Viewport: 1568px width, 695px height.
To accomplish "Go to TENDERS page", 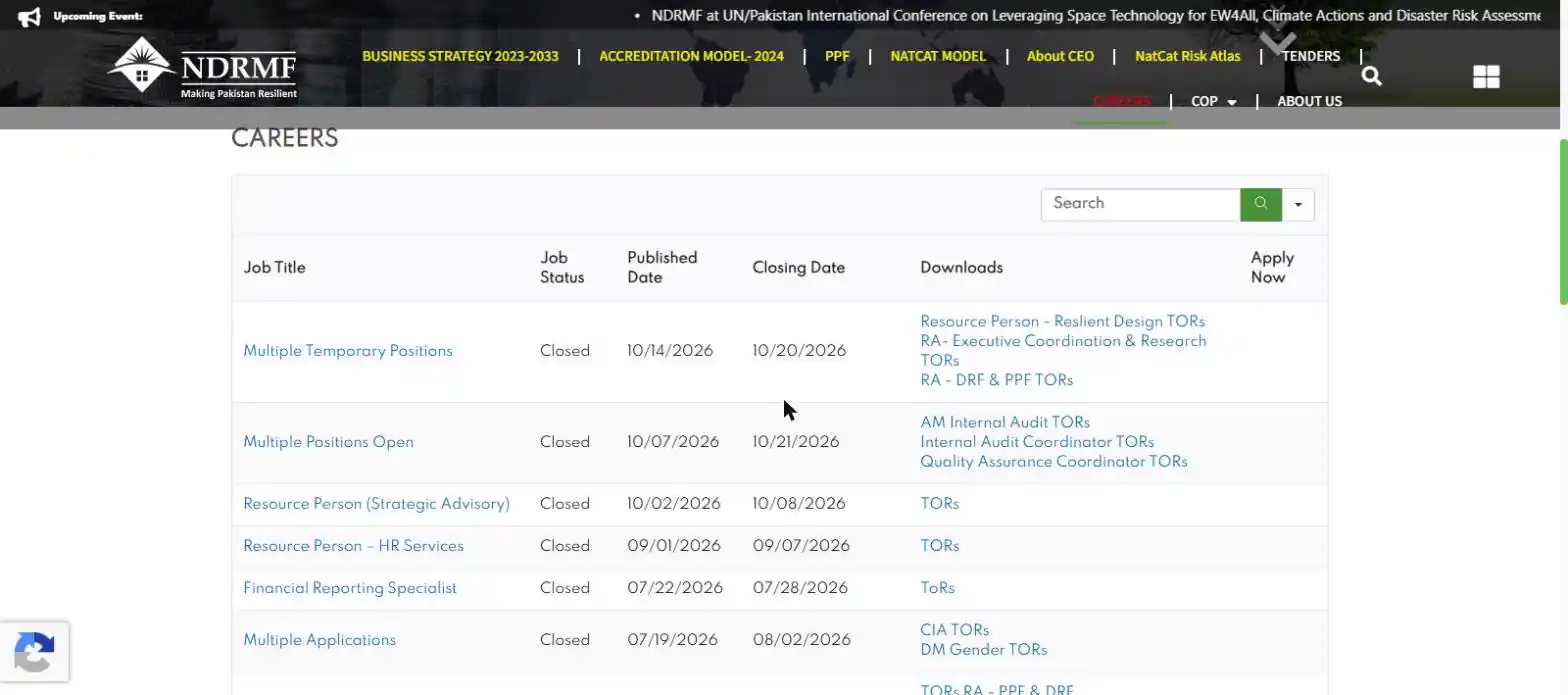I will [1311, 56].
